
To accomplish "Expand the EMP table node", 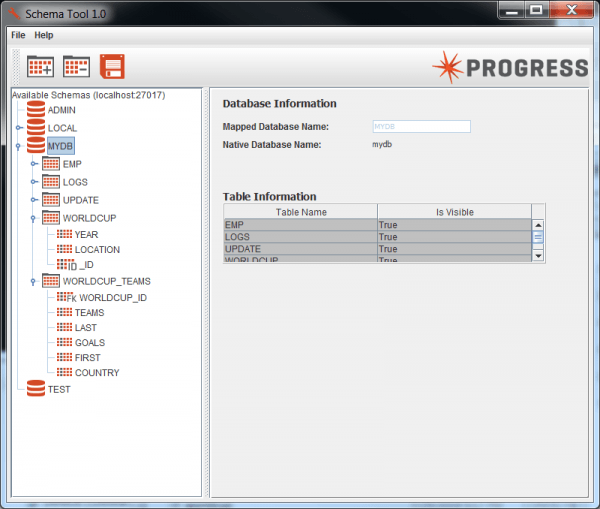I will pyautogui.click(x=33, y=164).
